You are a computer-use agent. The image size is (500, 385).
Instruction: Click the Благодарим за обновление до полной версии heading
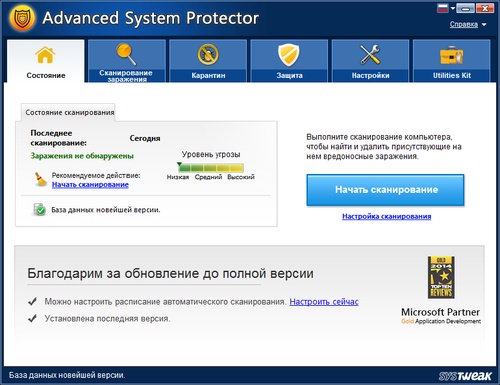coord(170,273)
